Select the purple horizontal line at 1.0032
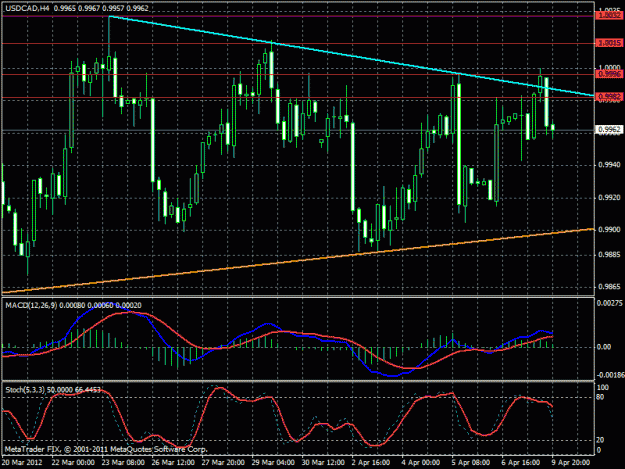Image resolution: width=625 pixels, height=469 pixels. [x=298, y=16]
